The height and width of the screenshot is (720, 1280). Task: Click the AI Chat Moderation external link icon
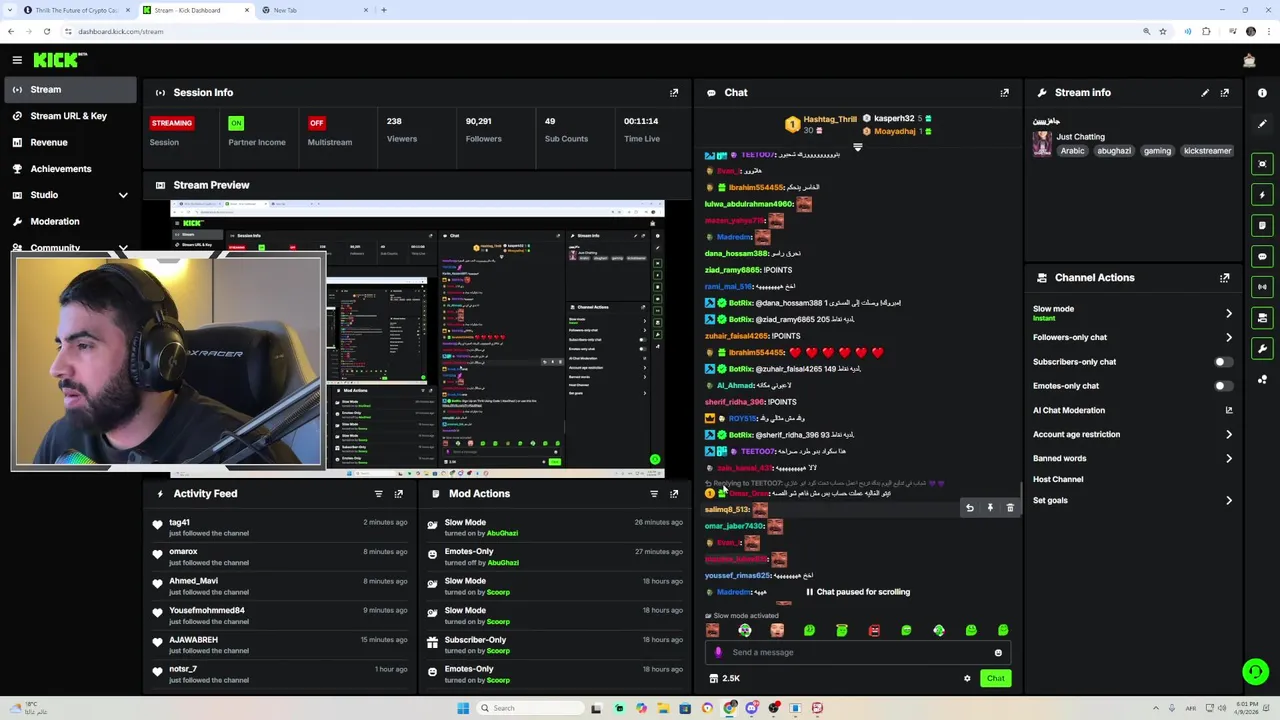tap(1229, 410)
